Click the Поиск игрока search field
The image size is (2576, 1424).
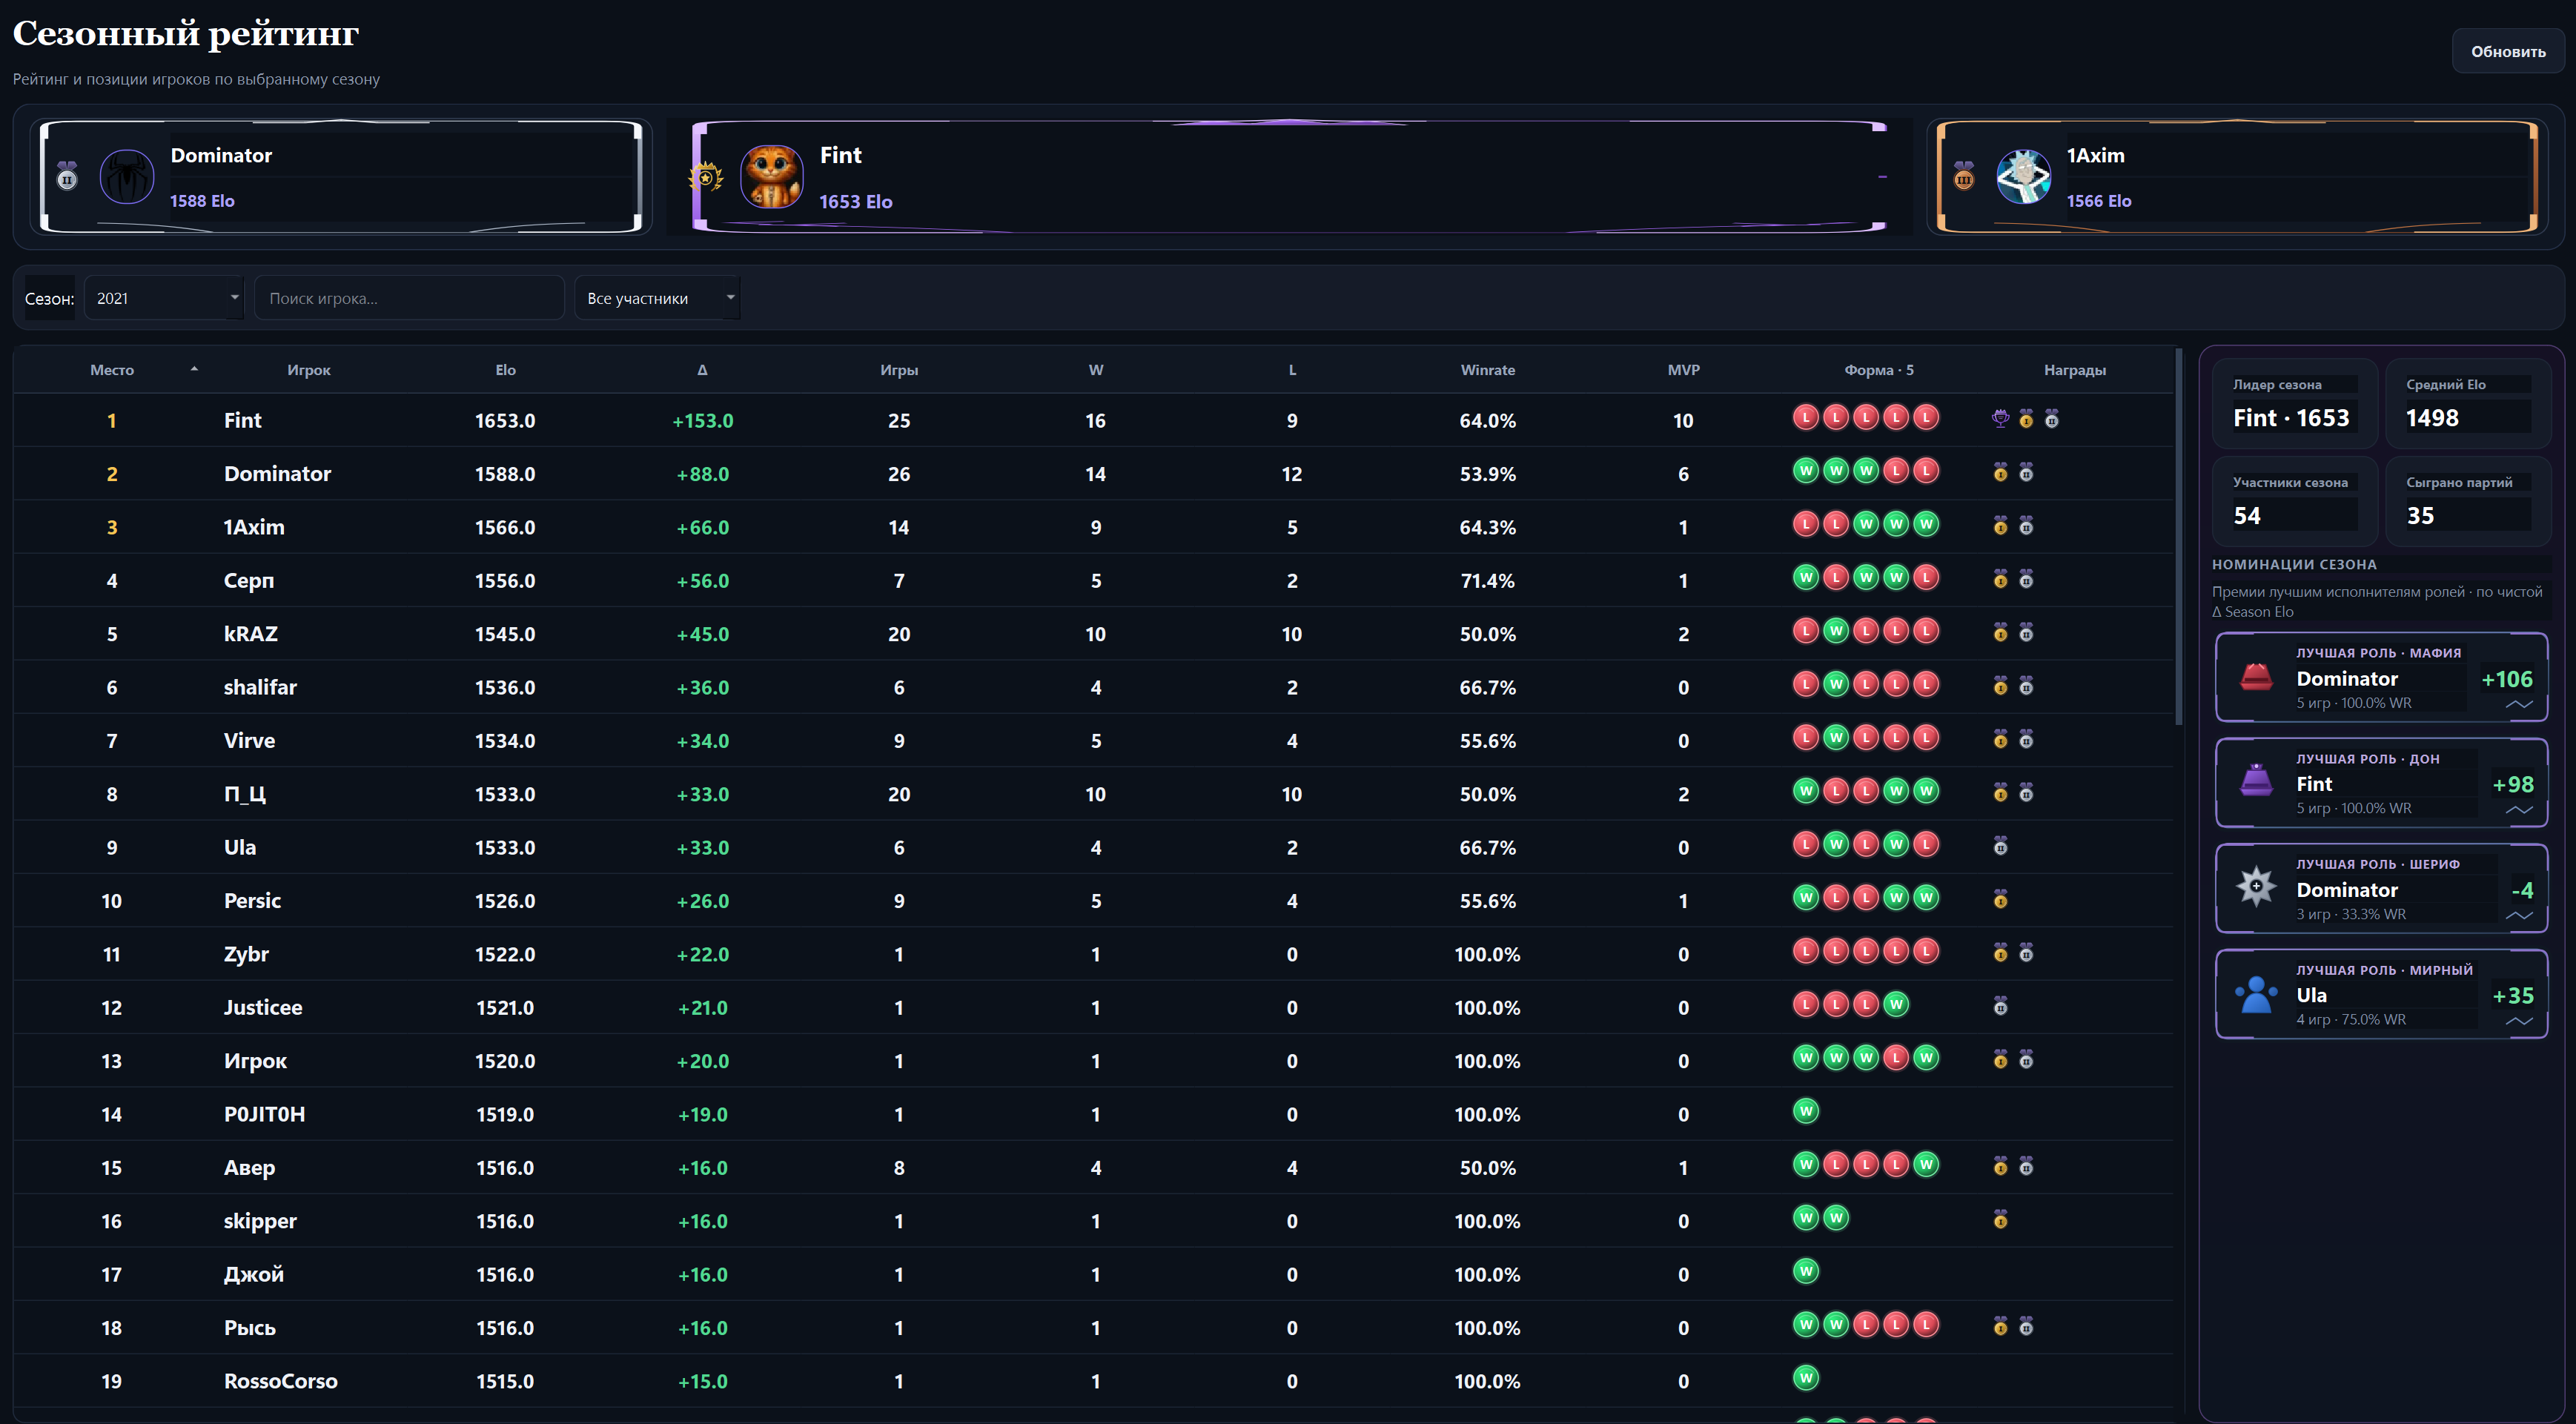[x=409, y=298]
